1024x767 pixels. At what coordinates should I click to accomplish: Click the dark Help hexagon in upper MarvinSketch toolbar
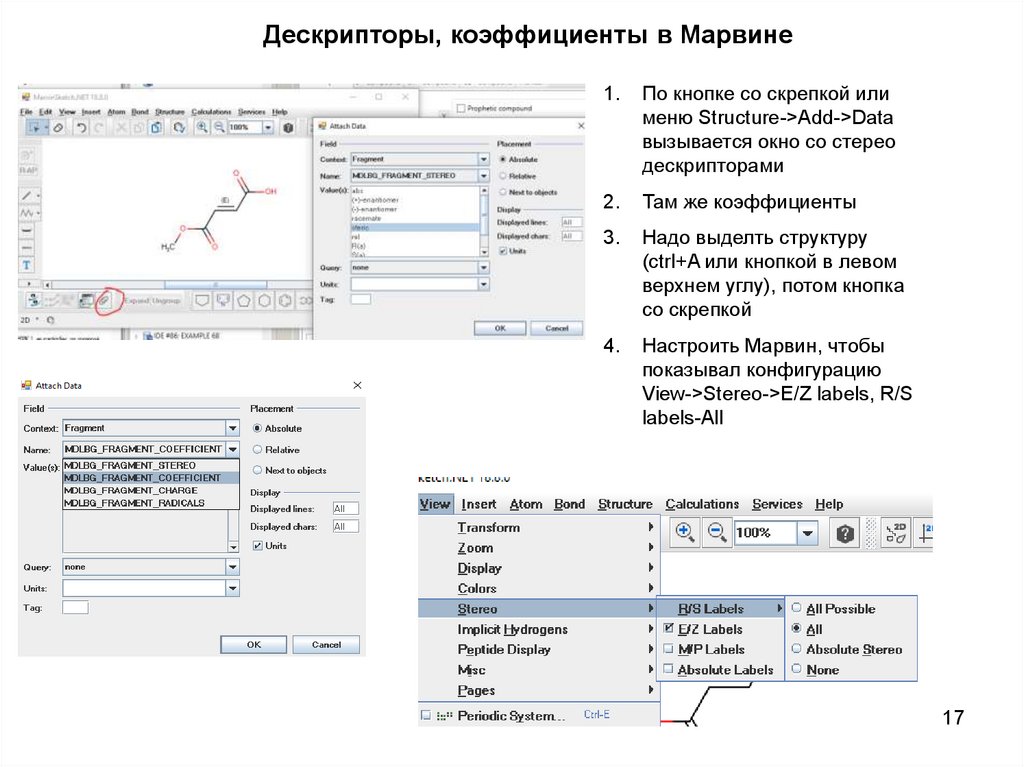coord(288,127)
